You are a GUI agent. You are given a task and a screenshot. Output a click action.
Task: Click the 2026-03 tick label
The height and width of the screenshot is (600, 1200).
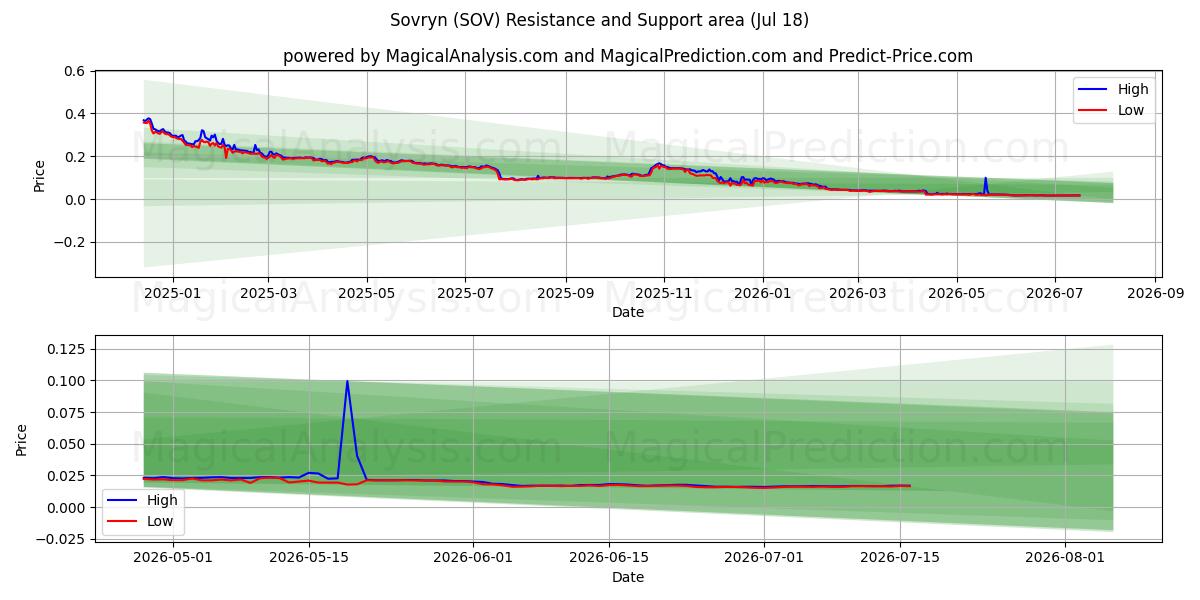858,293
